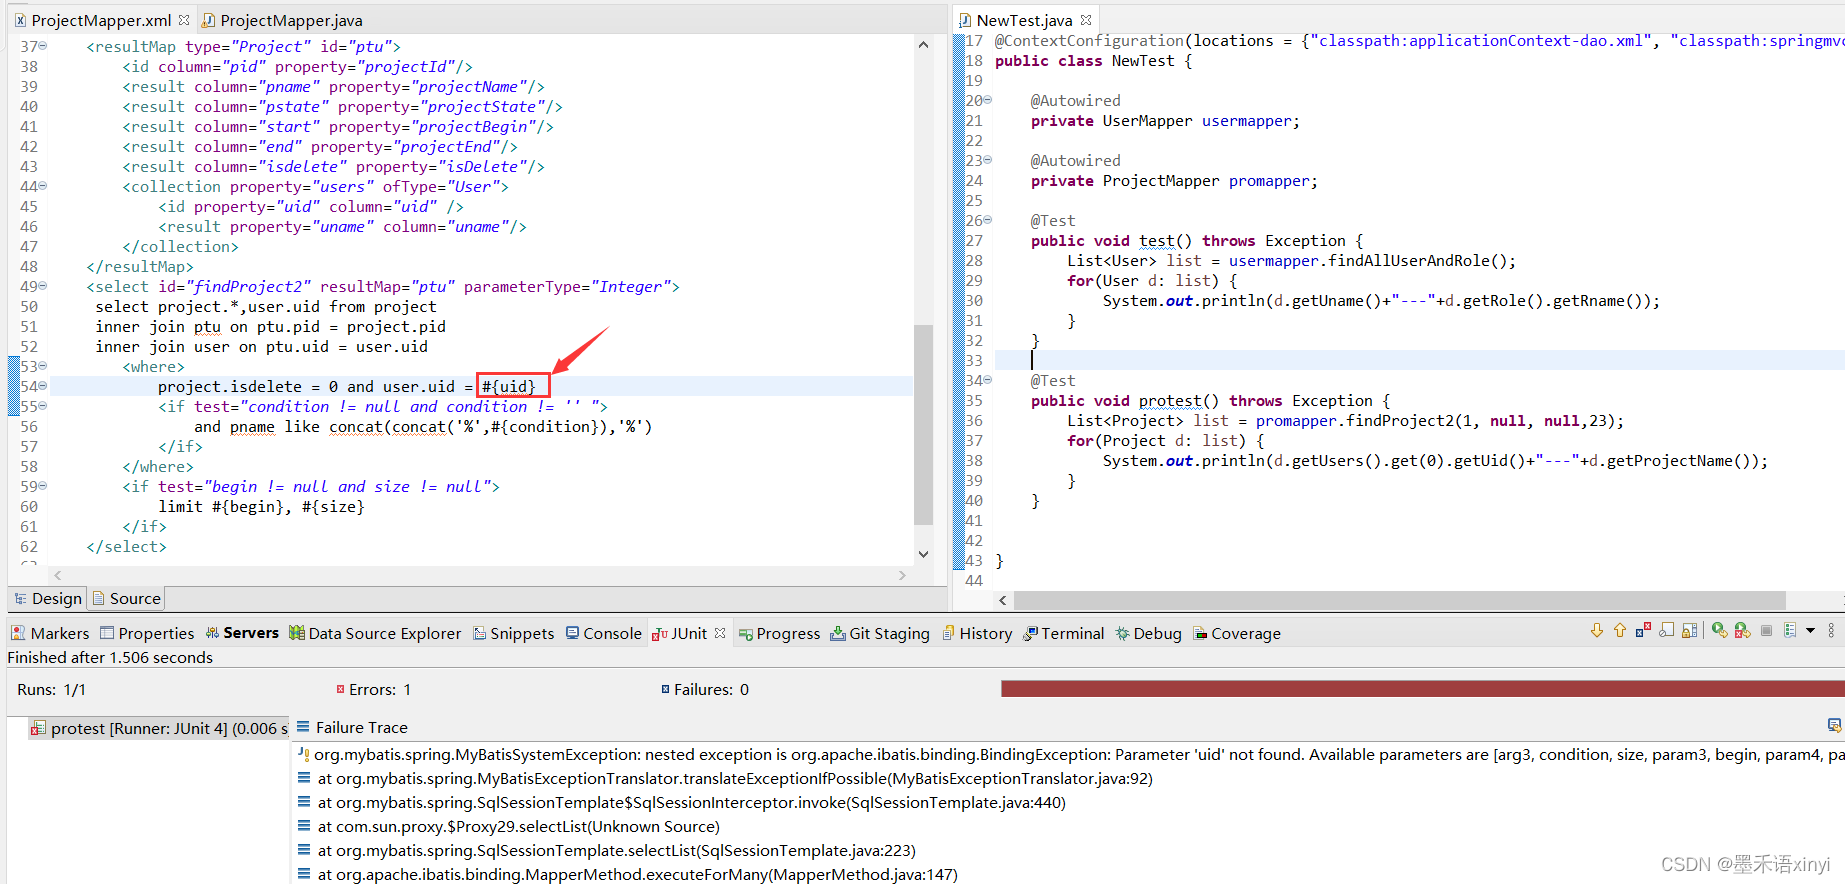Viewport: 1845px width, 884px height.
Task: Click the Errors: 1 counter
Action: pyautogui.click(x=374, y=689)
